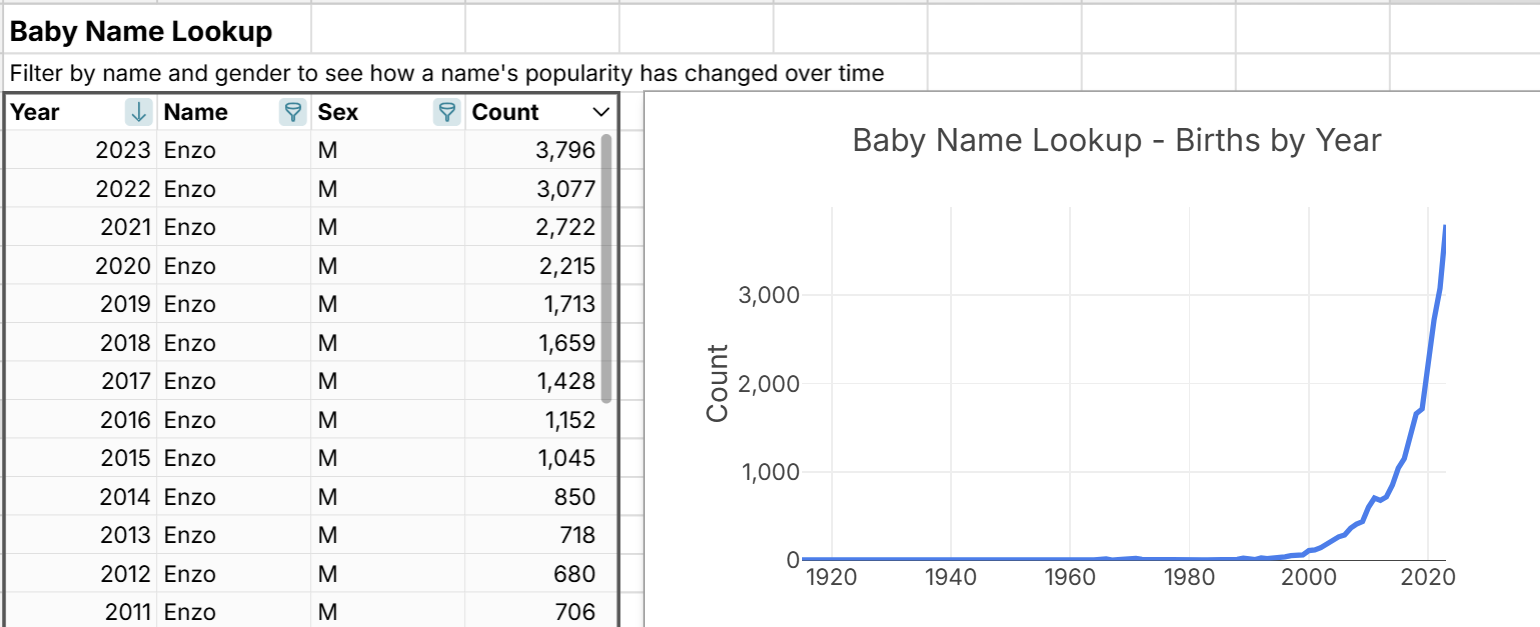Select the Baby Name Lookup title cell
The image size is (1540, 627).
point(141,32)
